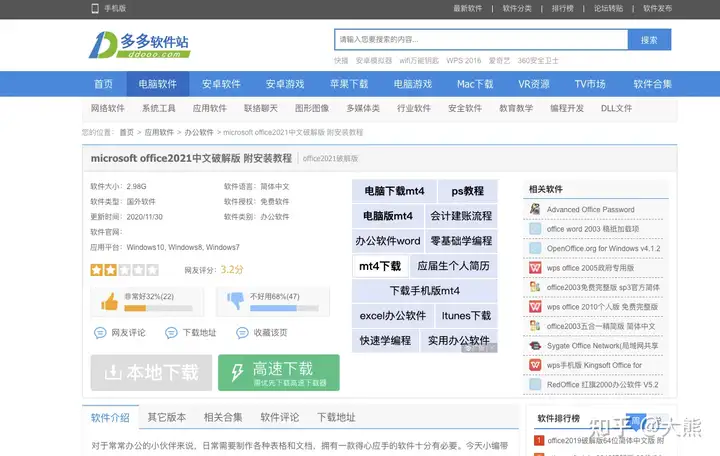Open 安卓游戏 in main navigation
Image resolution: width=720 pixels, height=456 pixels.
coord(285,84)
